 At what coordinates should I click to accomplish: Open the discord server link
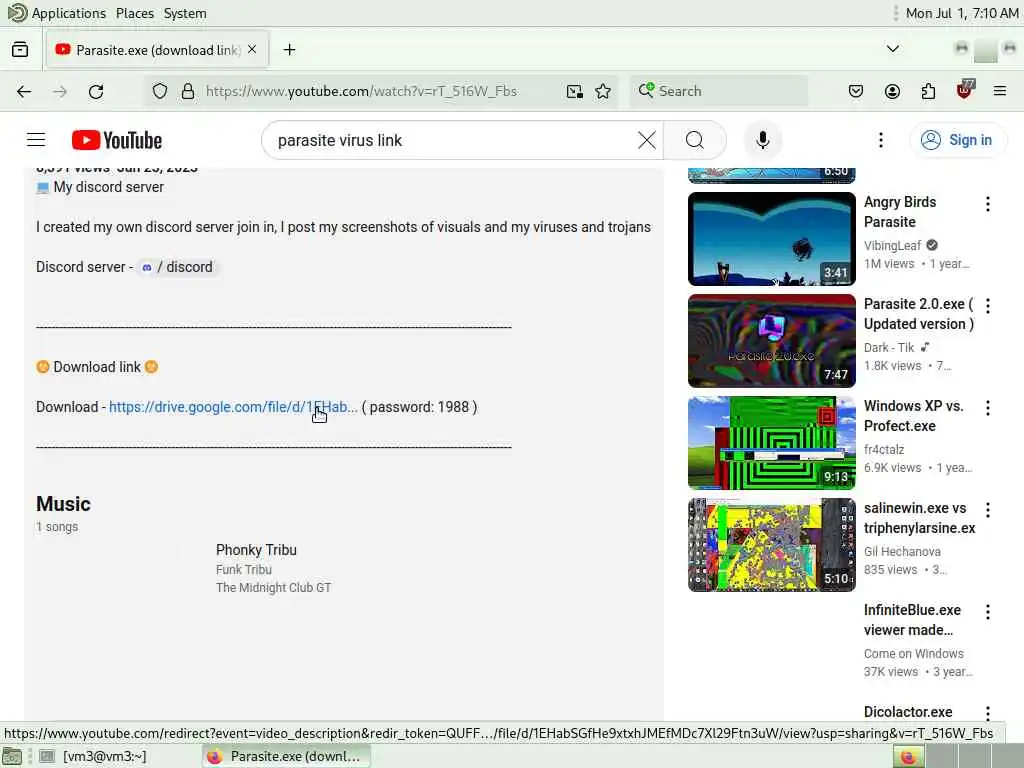coord(178,267)
